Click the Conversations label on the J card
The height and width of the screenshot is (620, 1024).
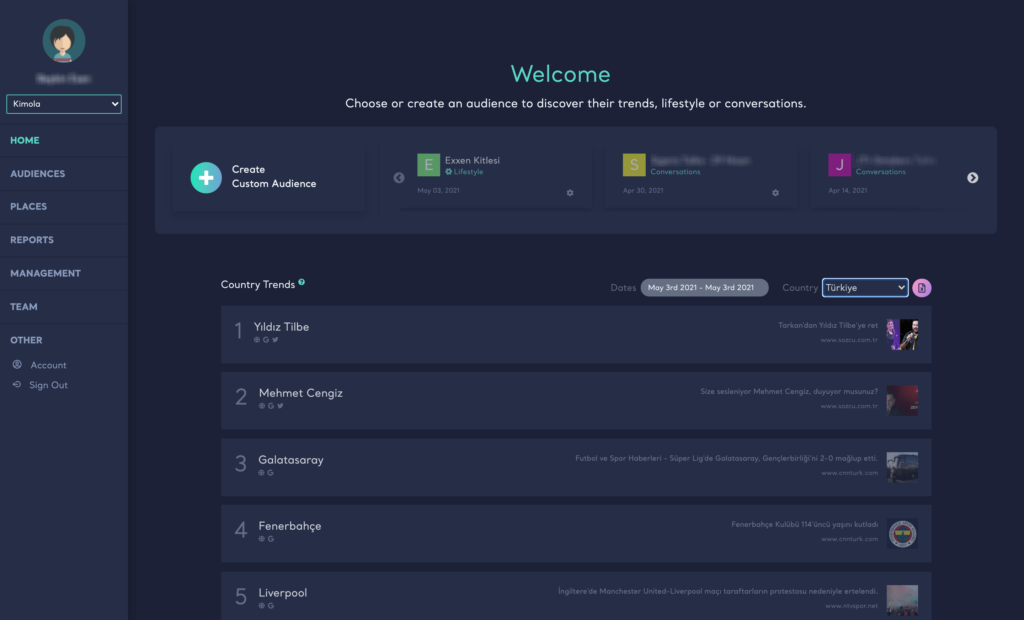point(880,172)
